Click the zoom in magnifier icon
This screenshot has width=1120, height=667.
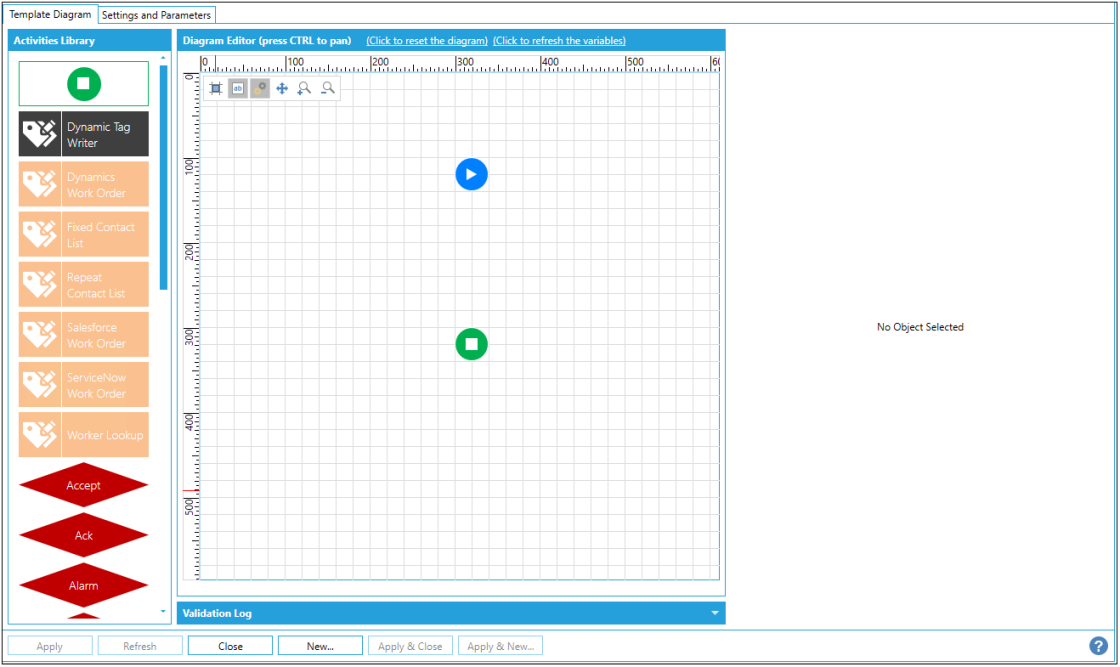tap(304, 88)
